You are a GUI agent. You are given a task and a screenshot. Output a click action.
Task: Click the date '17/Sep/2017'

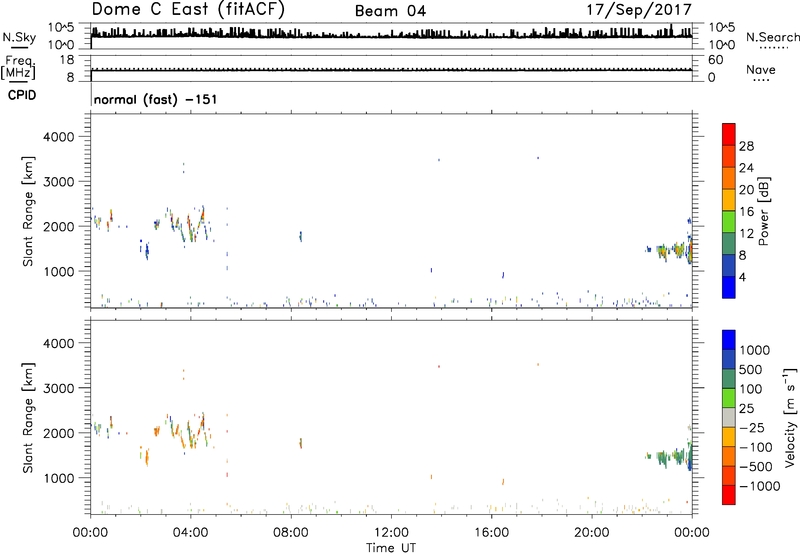point(639,10)
